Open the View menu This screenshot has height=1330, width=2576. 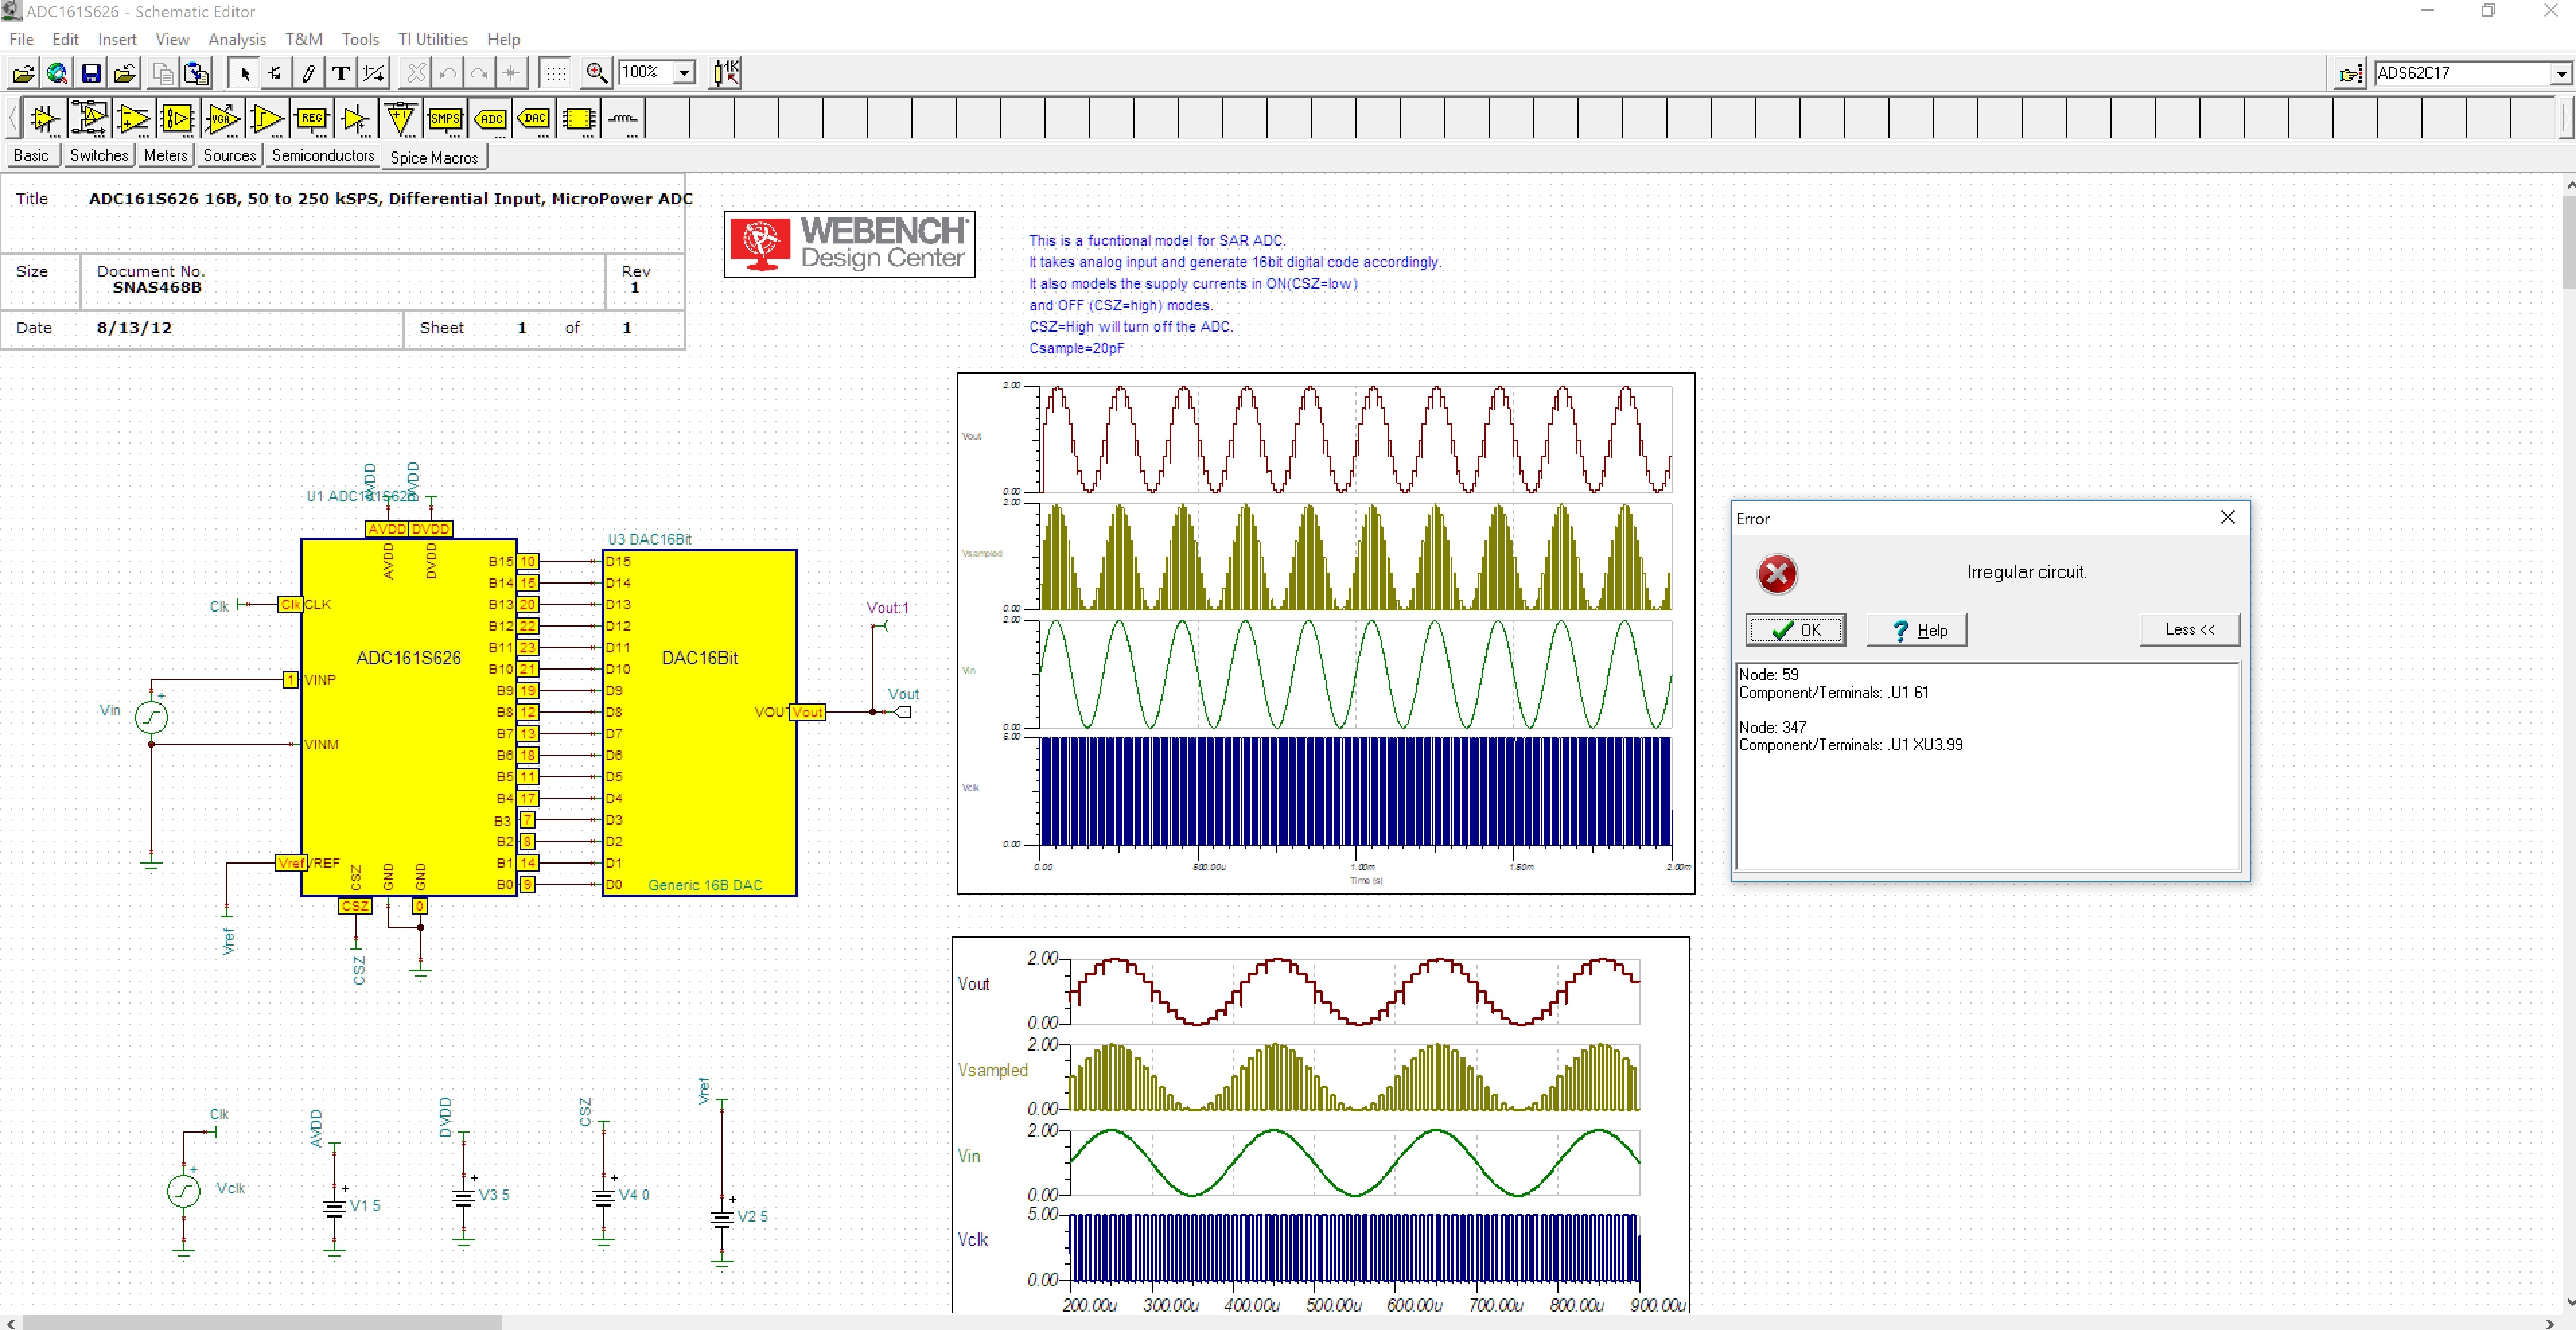tap(172, 39)
